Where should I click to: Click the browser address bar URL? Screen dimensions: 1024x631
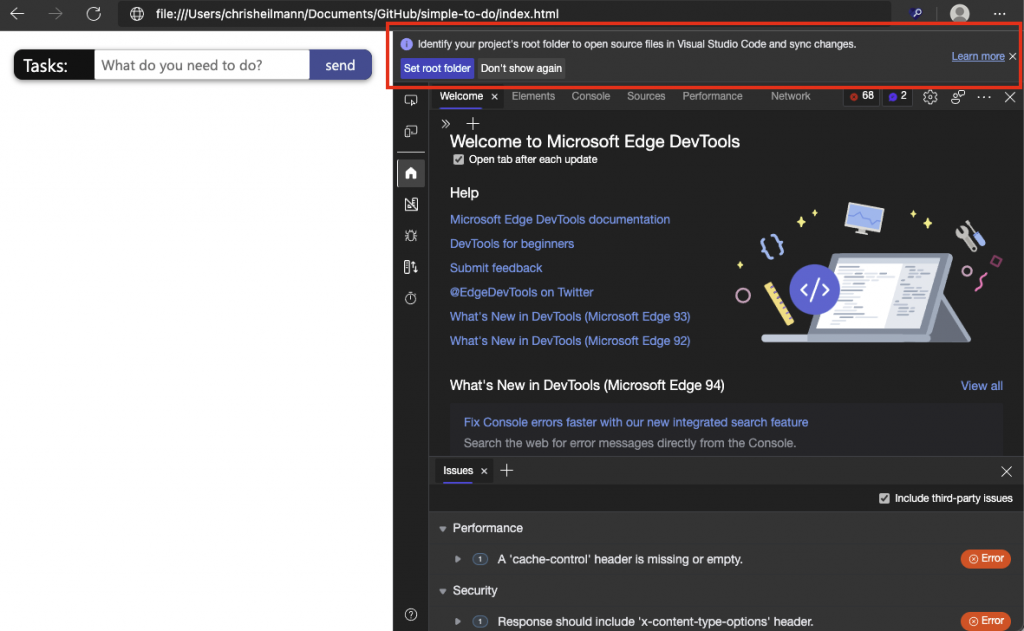pos(357,14)
